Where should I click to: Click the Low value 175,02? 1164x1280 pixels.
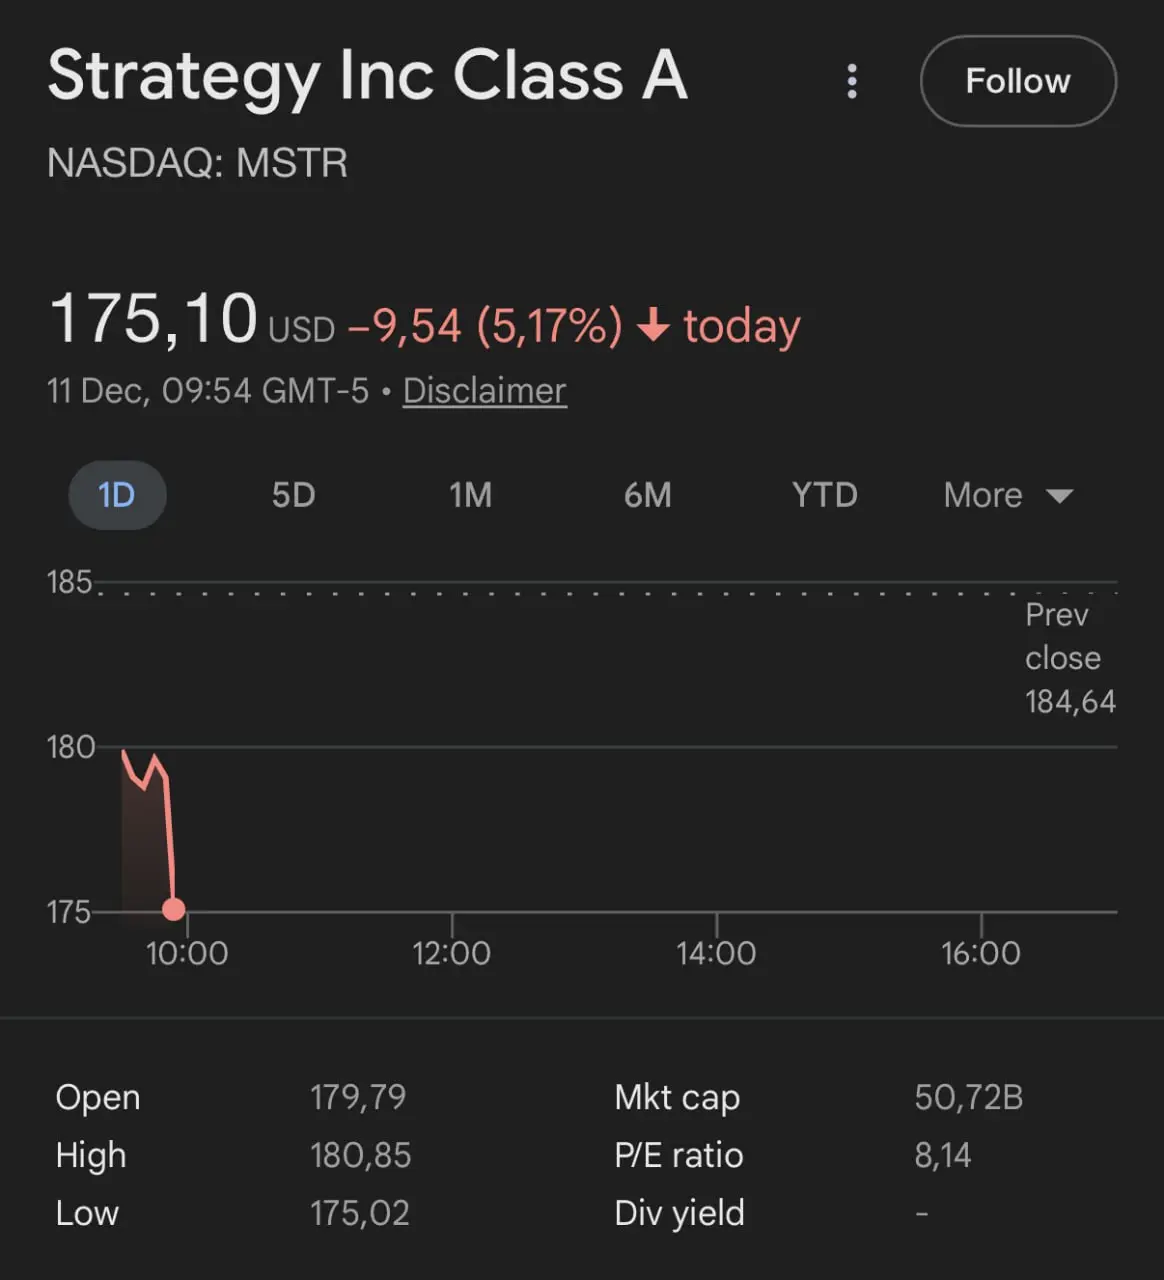(359, 1213)
